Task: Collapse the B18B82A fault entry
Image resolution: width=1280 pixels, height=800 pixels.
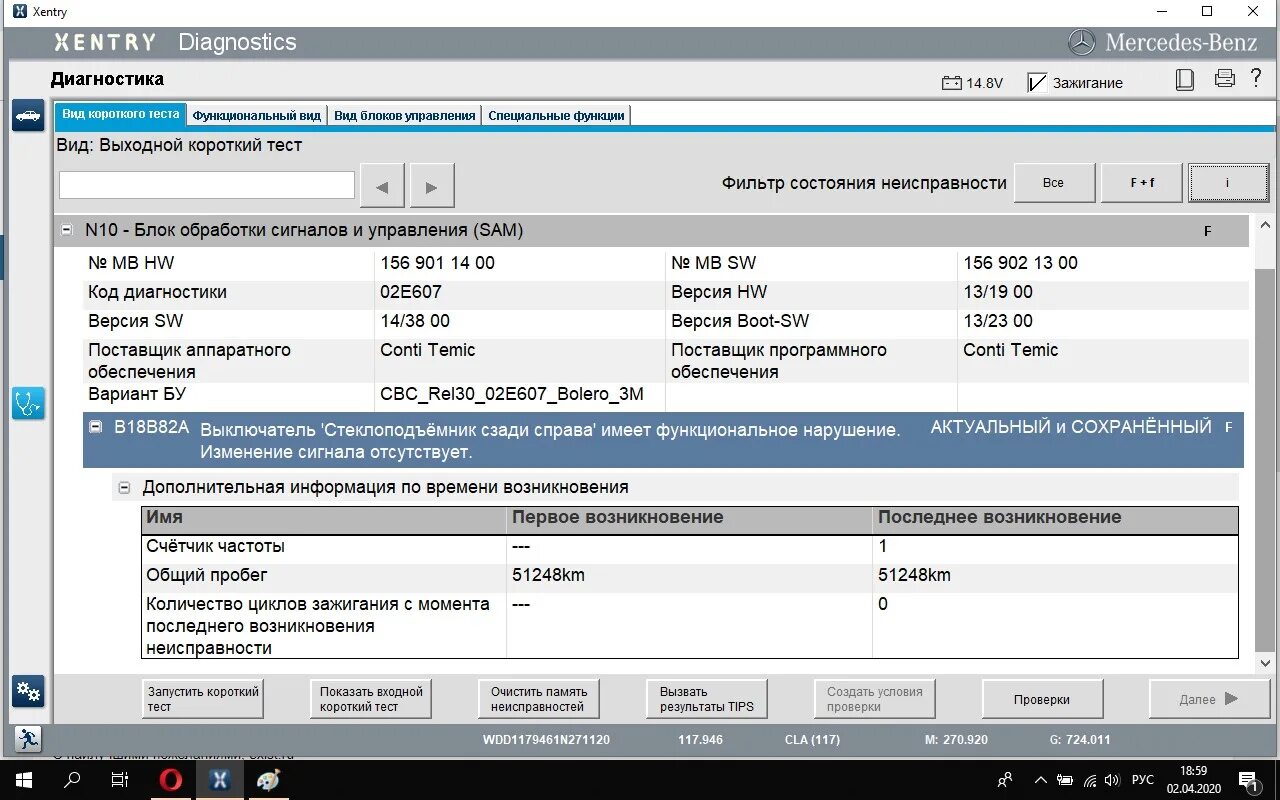Action: tap(95, 427)
